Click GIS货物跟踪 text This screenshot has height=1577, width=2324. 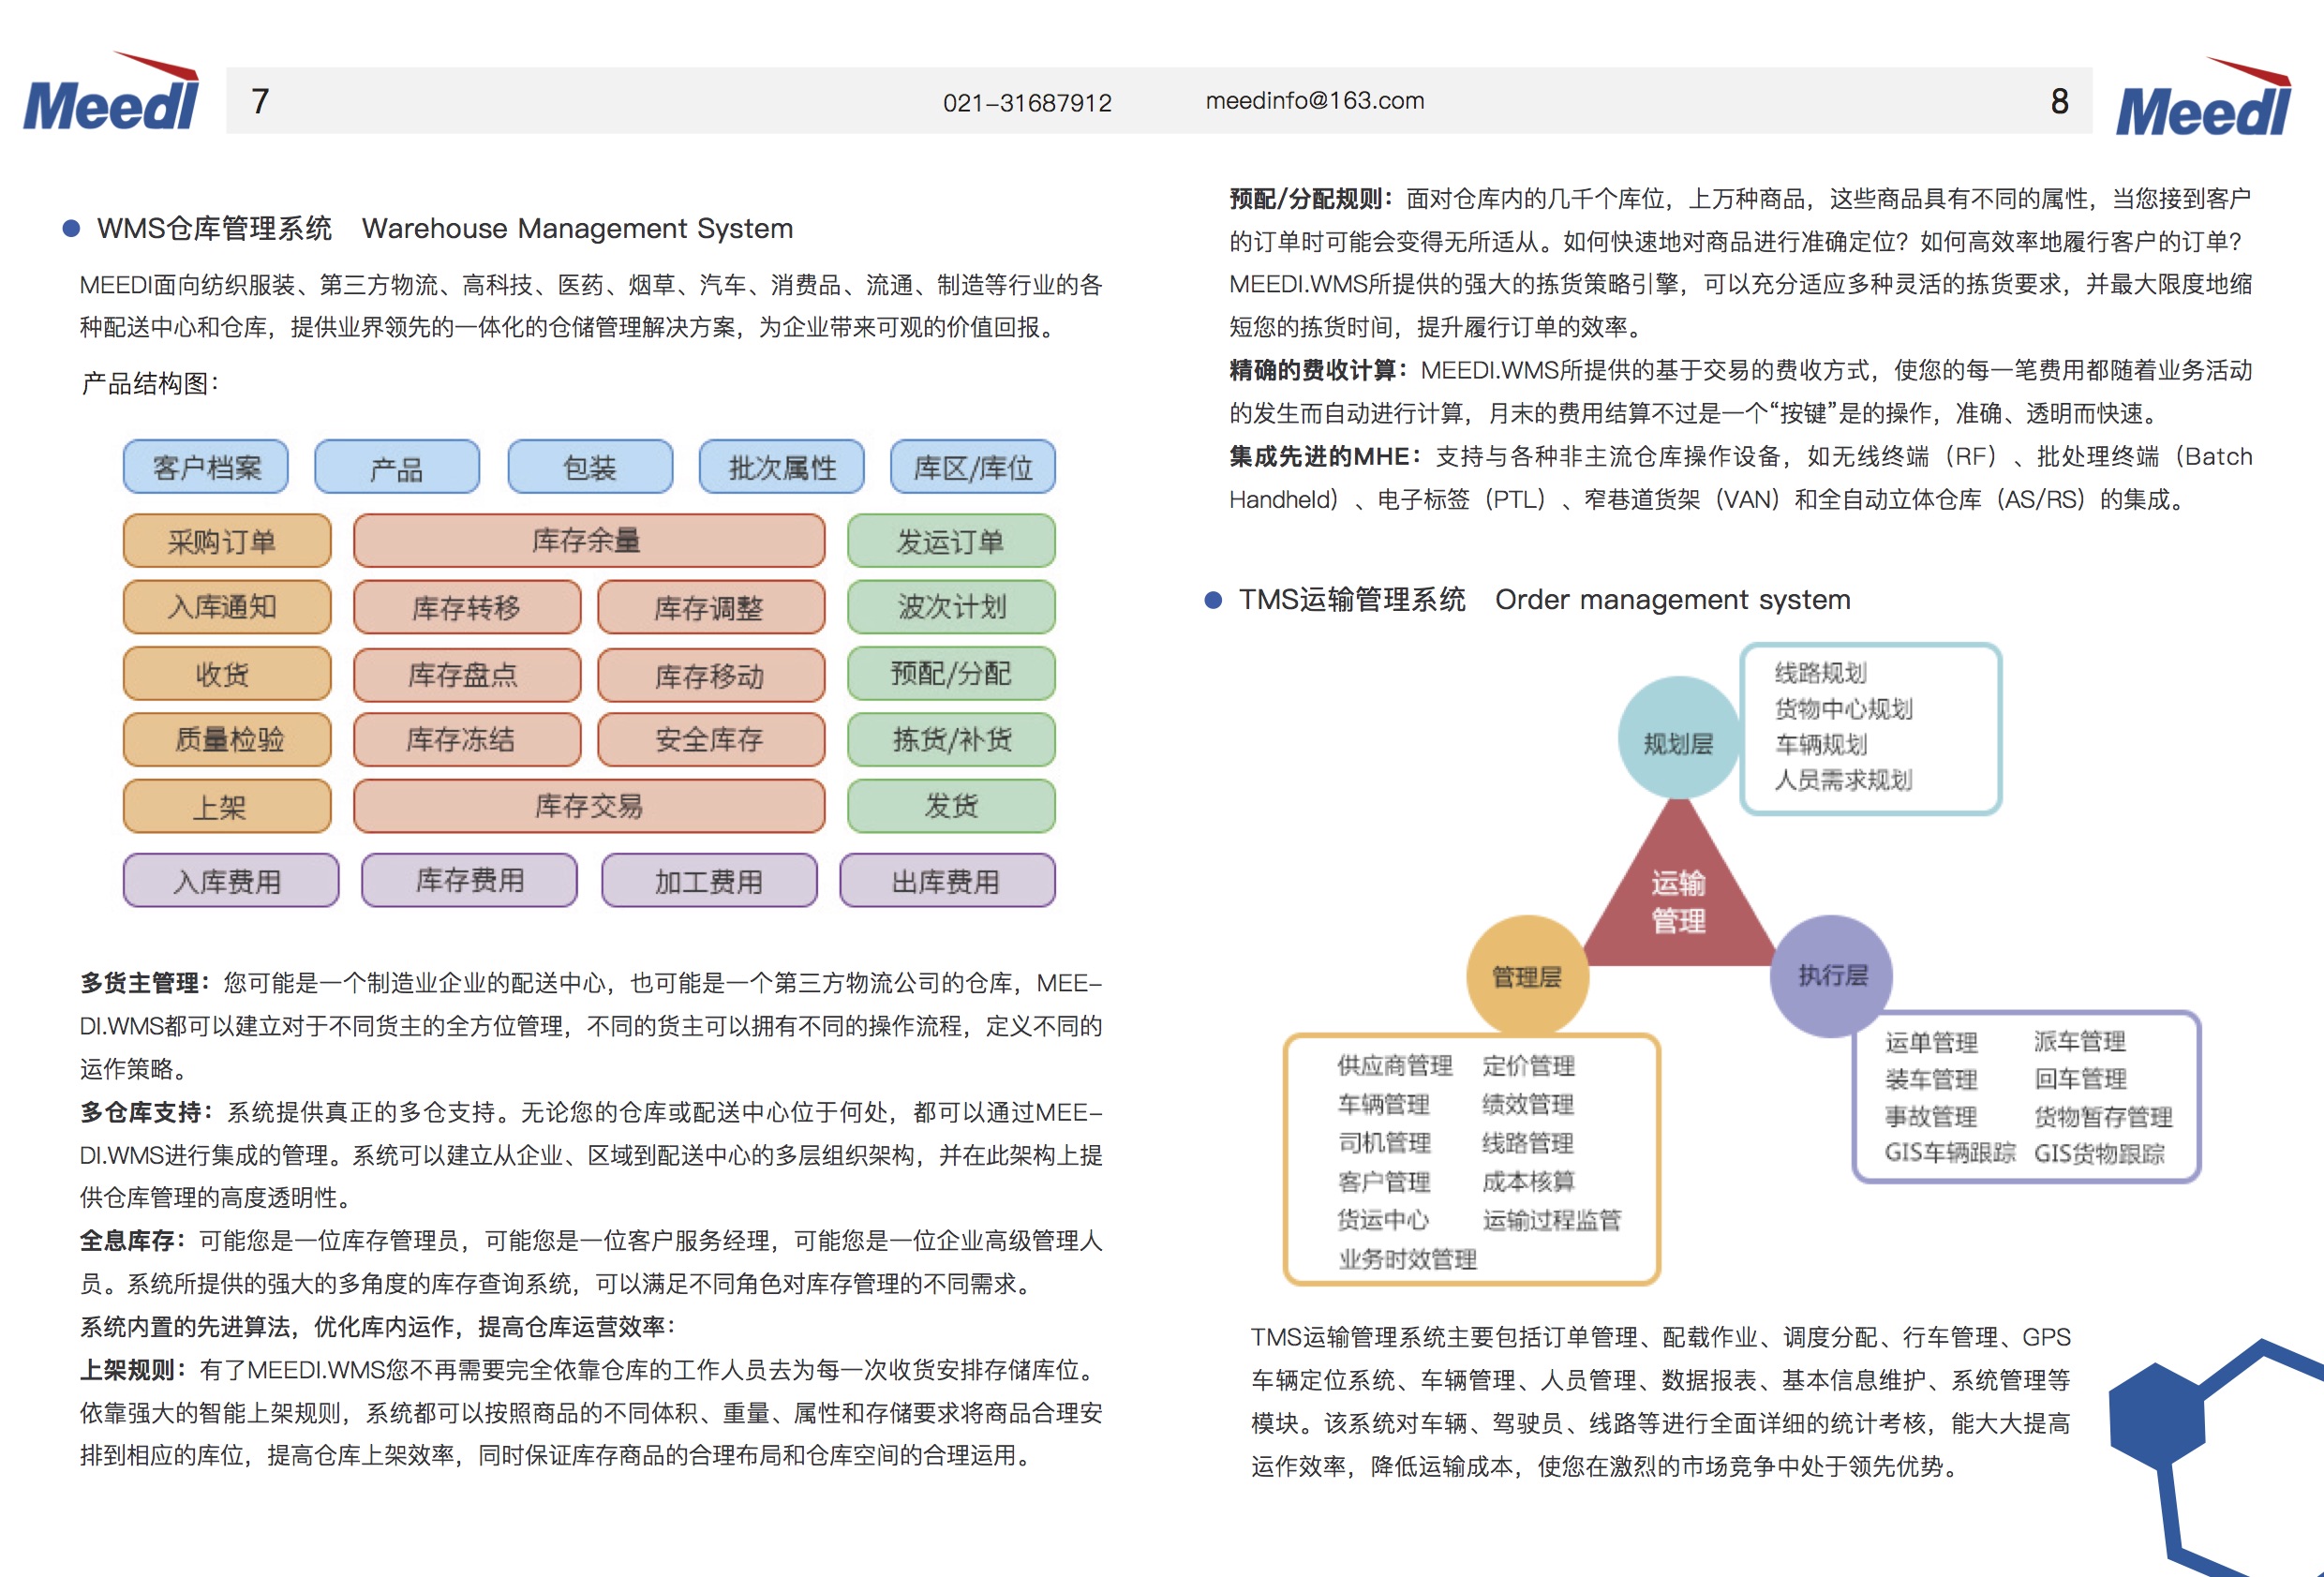click(2099, 1154)
